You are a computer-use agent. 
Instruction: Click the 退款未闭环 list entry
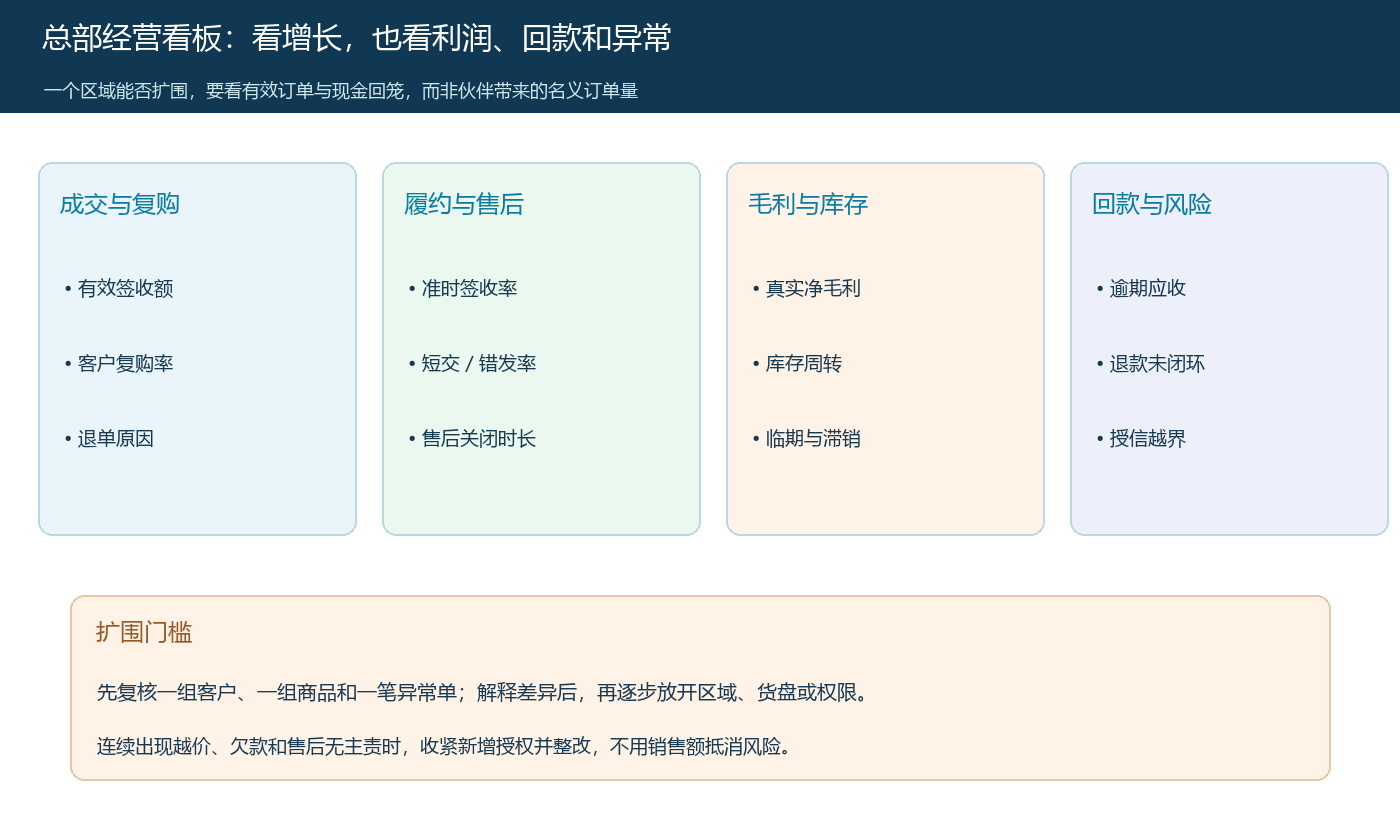pyautogui.click(x=1151, y=364)
